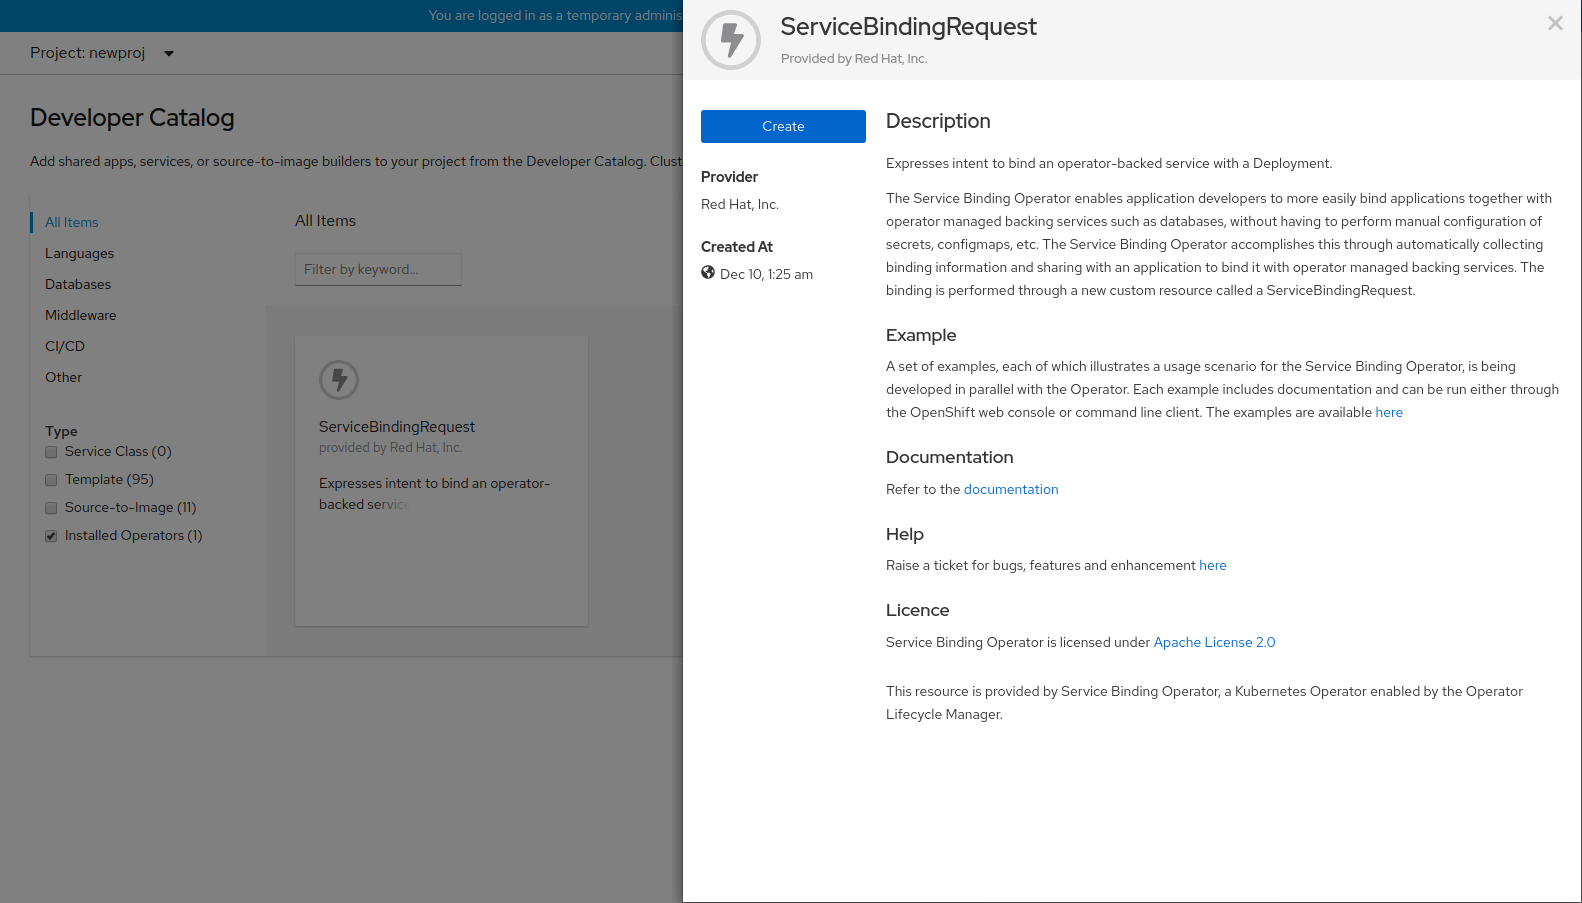Click the lightning bolt icon on catalog card
Image resolution: width=1582 pixels, height=903 pixels.
pyautogui.click(x=339, y=380)
